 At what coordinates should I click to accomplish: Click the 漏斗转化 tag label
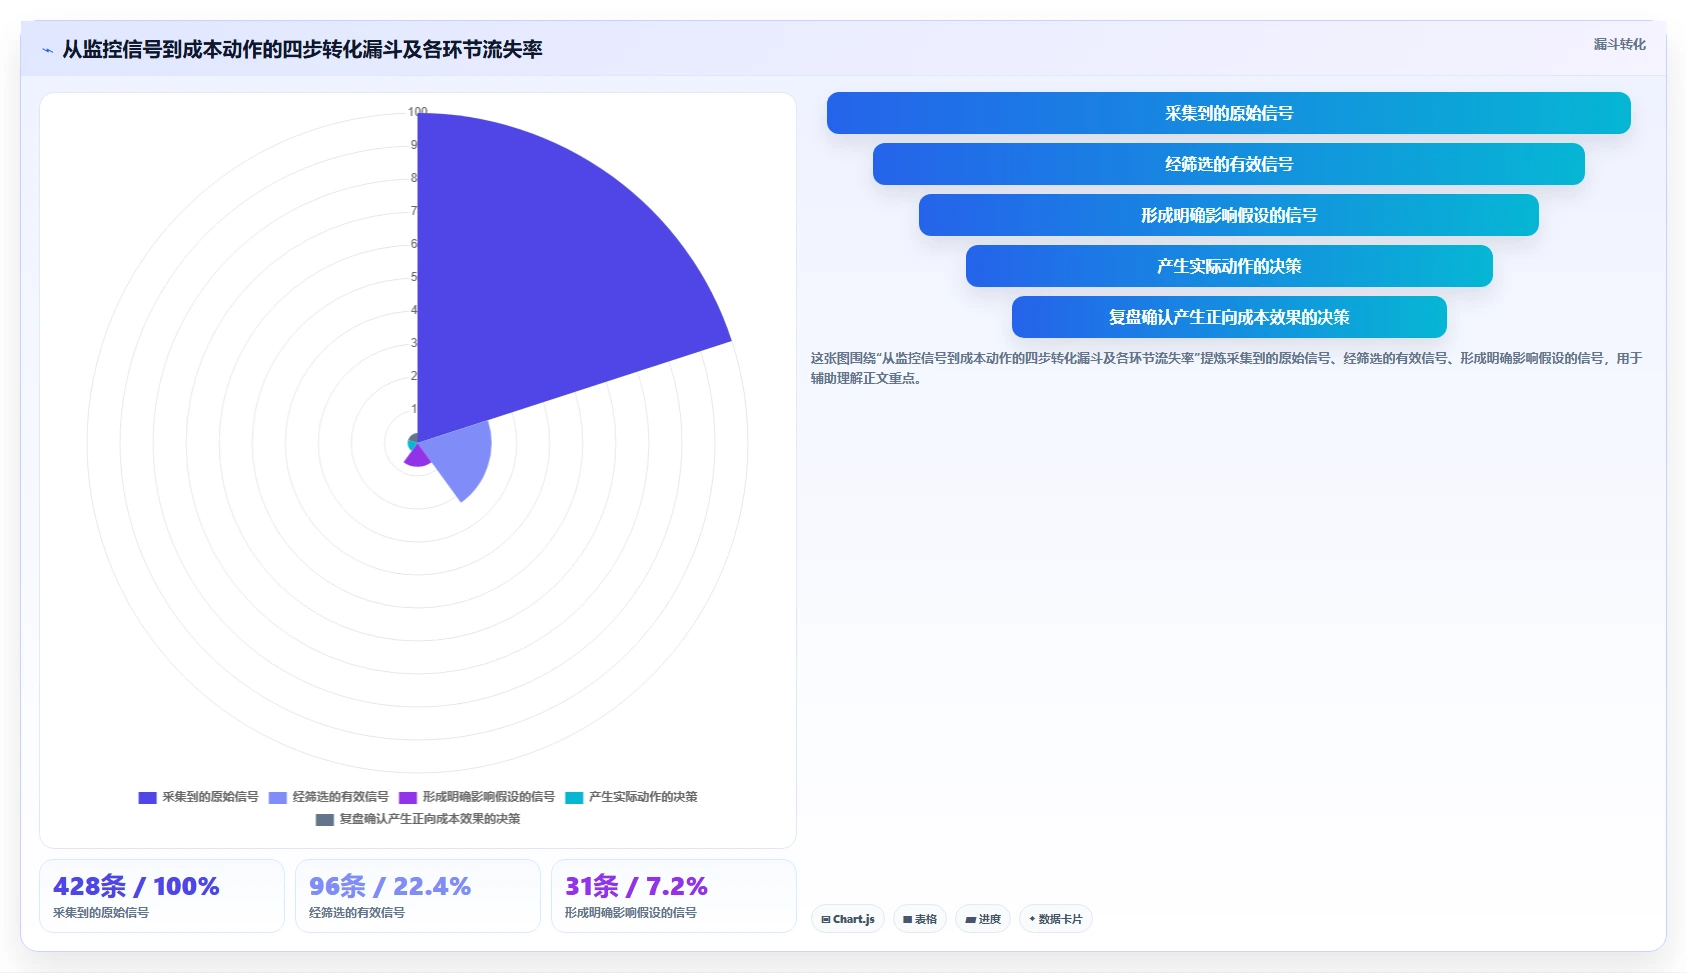pos(1619,44)
